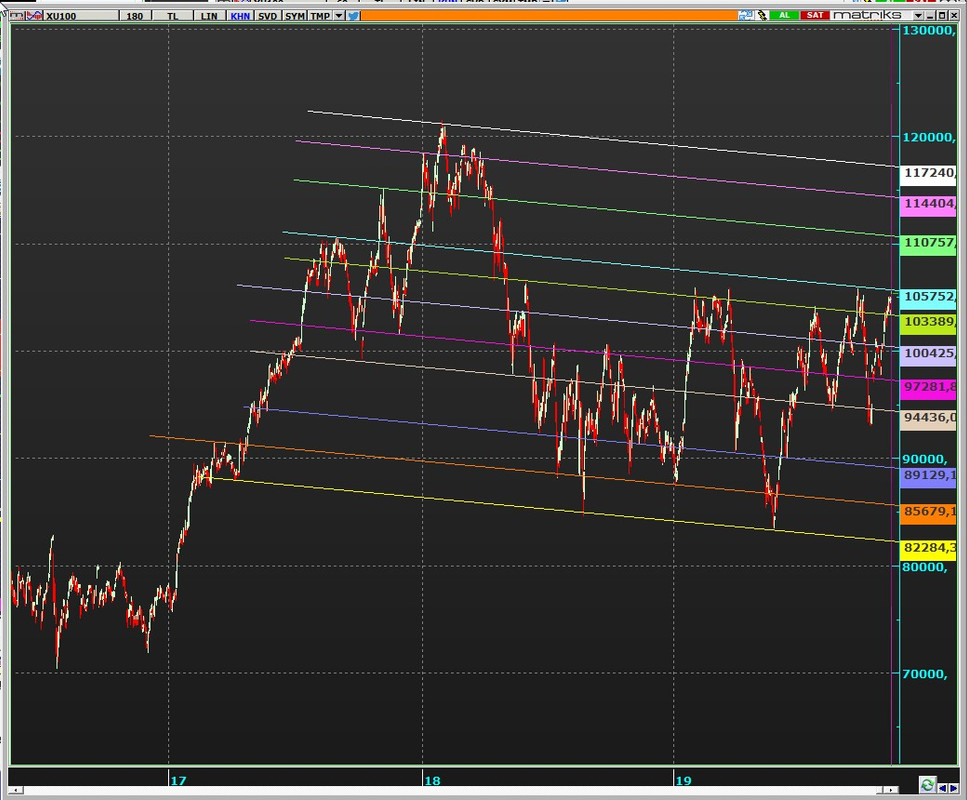
Task: Click the red SAT sell button
Action: (815, 15)
